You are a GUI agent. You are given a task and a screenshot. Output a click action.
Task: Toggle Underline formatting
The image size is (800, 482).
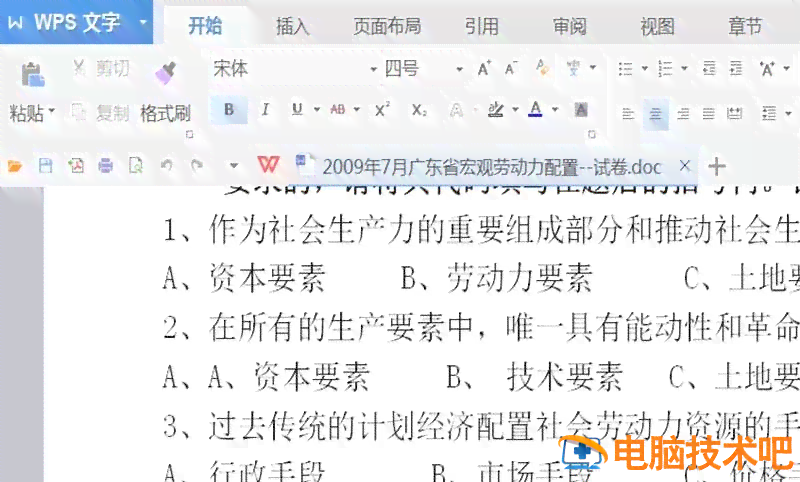297,109
